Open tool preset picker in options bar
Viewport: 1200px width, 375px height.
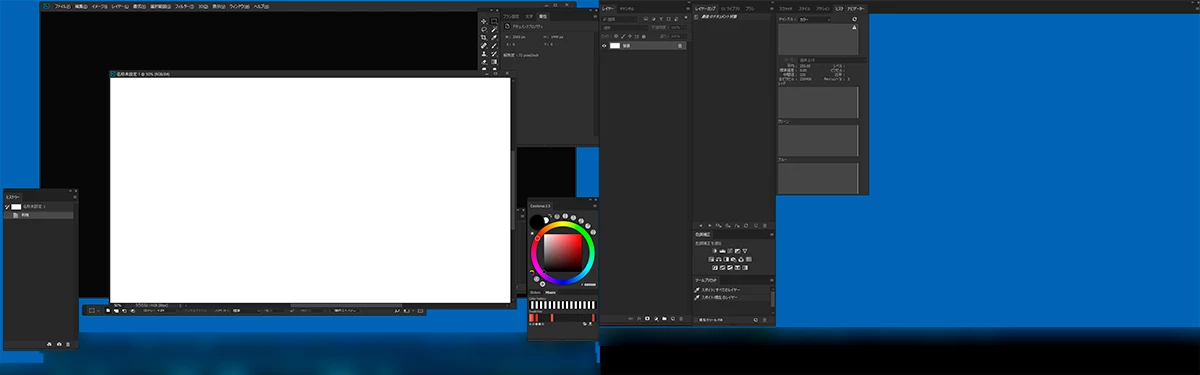click(x=94, y=310)
